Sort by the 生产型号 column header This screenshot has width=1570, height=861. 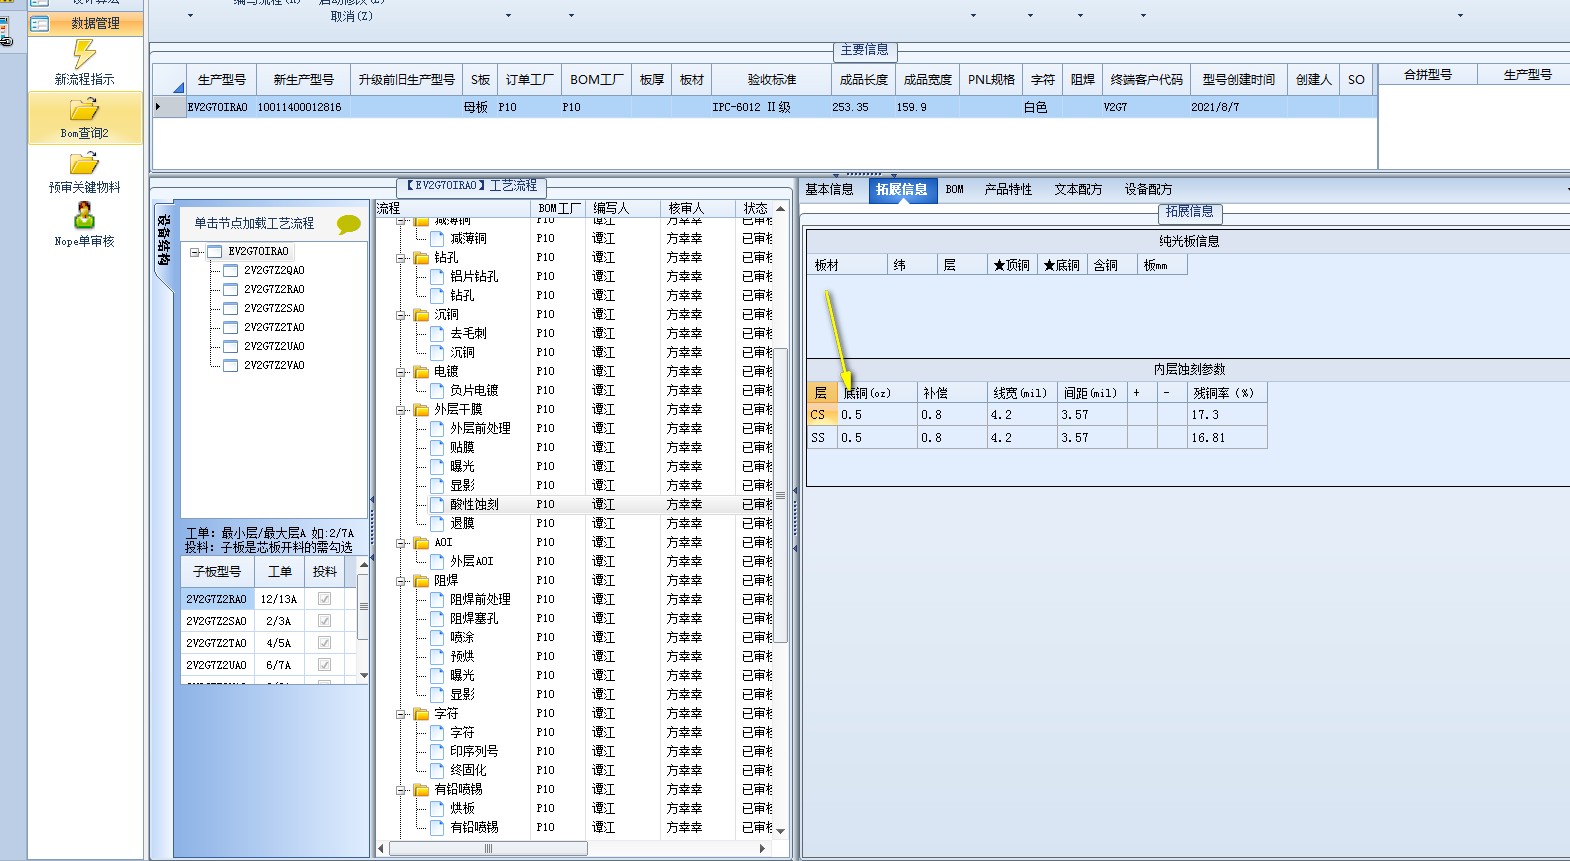(221, 80)
